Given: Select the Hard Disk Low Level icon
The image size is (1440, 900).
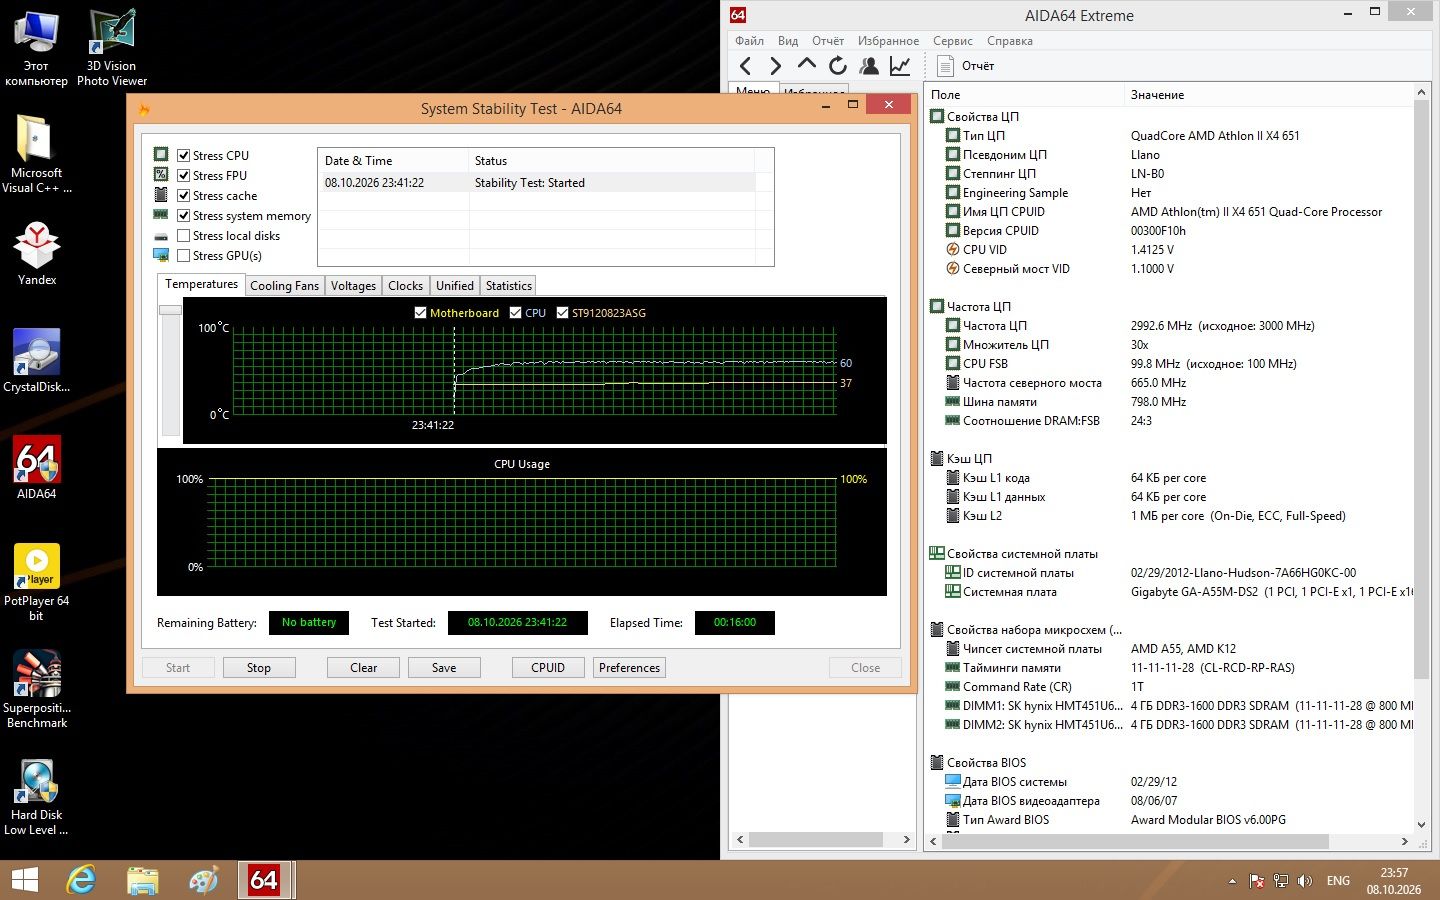Looking at the screenshot, I should [x=37, y=797].
